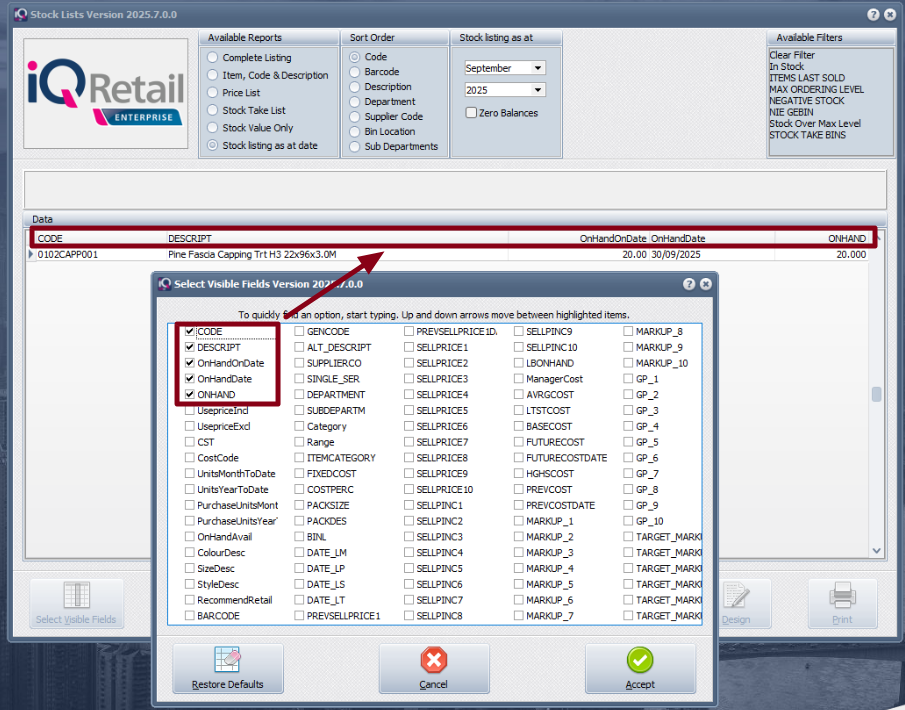The width and height of the screenshot is (905, 710).
Task: Click the field list scroll-down arrow
Action: pyautogui.click(x=877, y=550)
